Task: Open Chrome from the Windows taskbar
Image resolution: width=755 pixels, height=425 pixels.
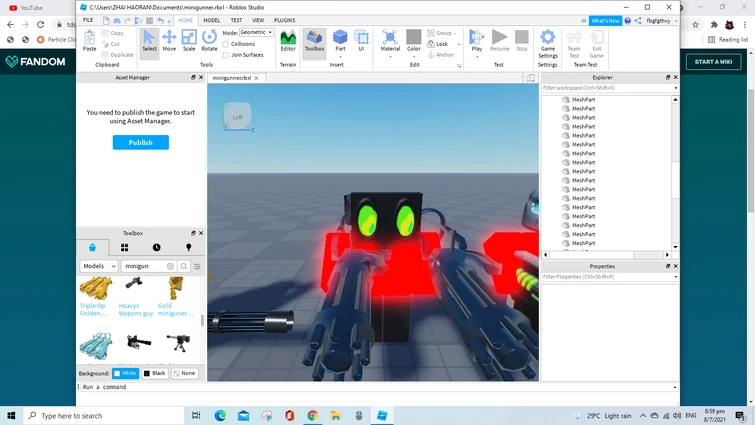Action: (x=312, y=415)
